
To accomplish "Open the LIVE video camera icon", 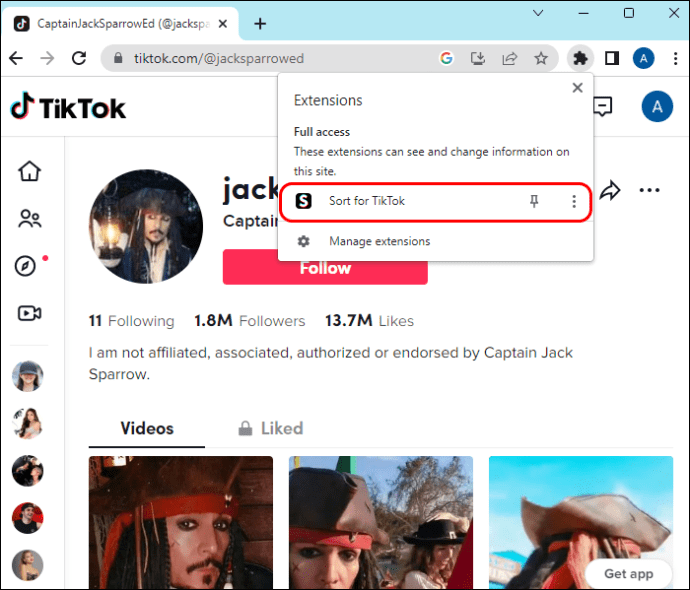I will [29, 313].
